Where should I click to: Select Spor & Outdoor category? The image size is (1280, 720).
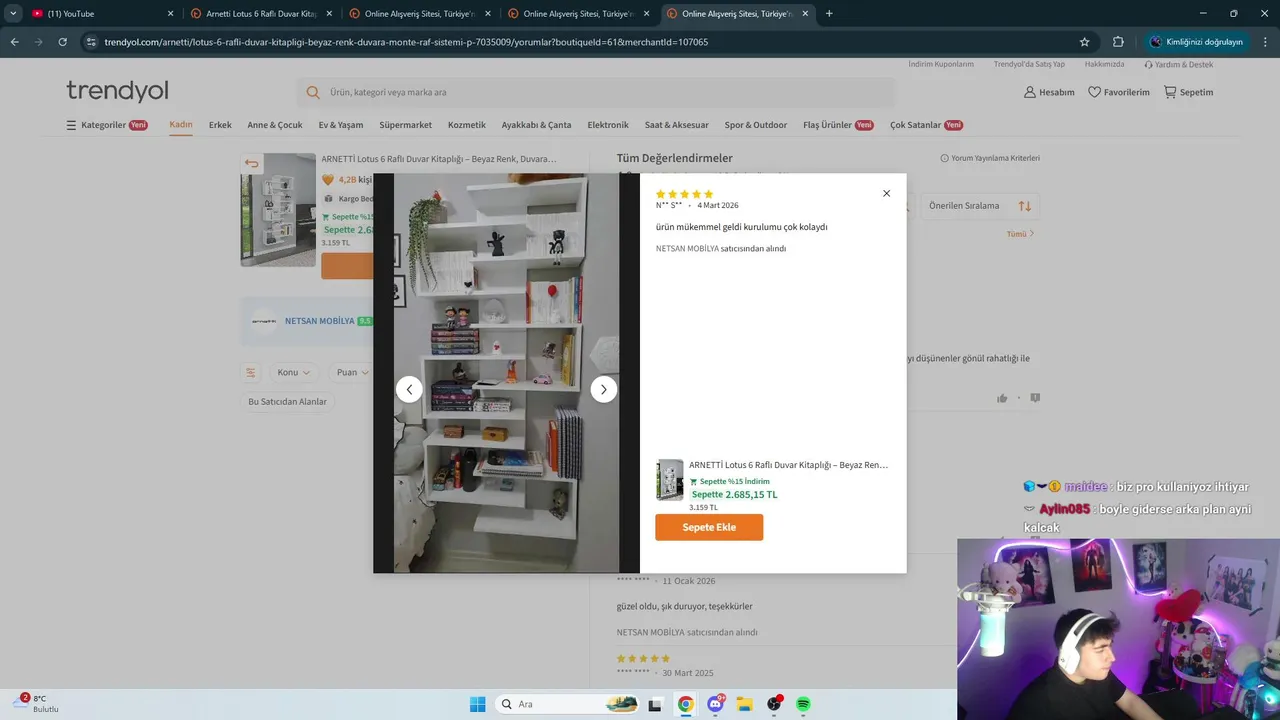(x=756, y=125)
